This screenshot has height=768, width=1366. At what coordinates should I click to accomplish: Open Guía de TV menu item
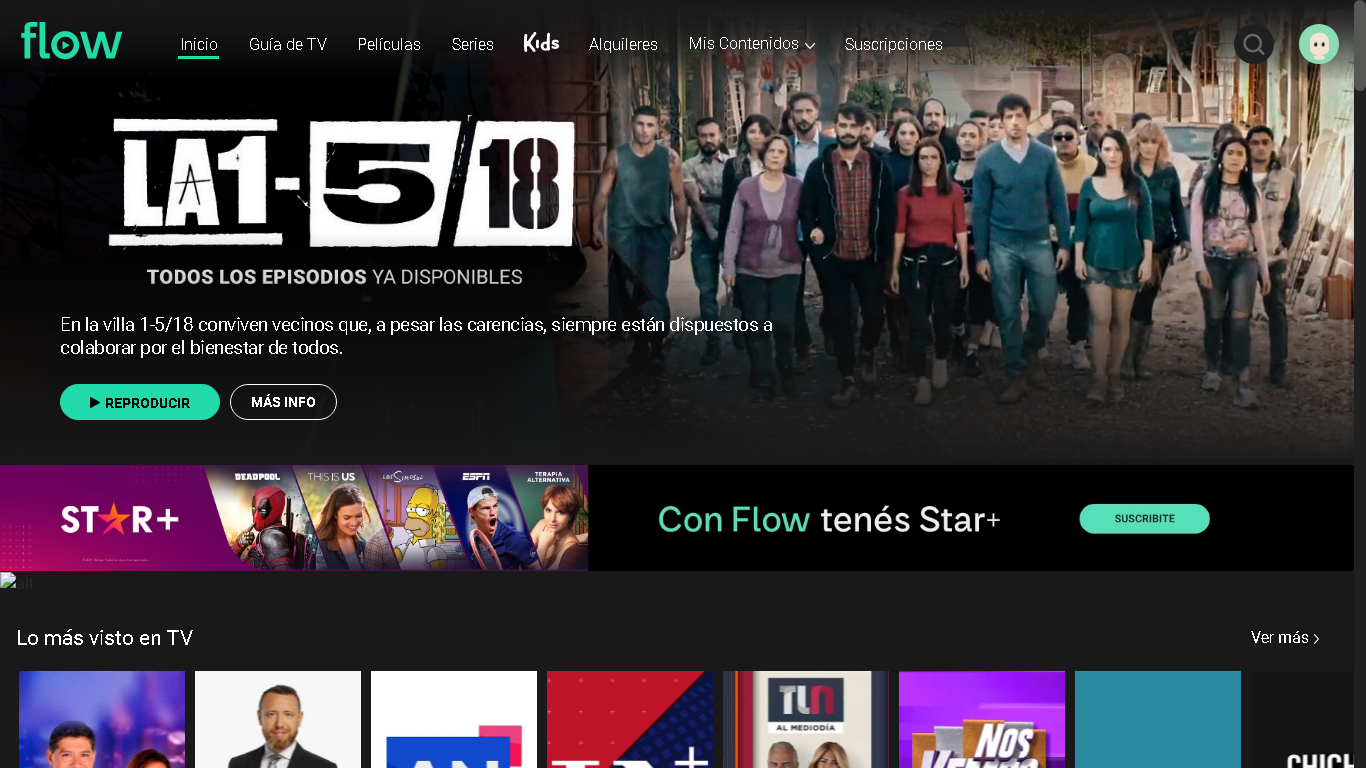(288, 45)
